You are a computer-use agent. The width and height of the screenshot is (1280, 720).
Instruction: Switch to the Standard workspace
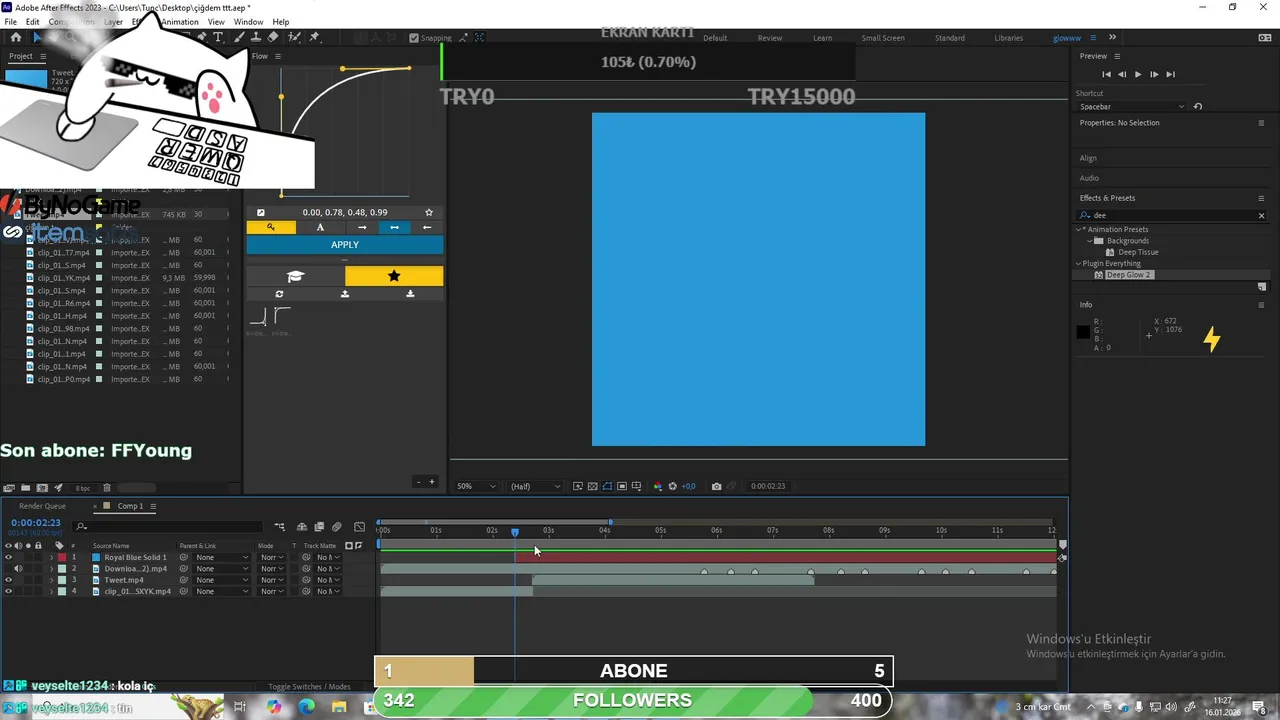950,38
